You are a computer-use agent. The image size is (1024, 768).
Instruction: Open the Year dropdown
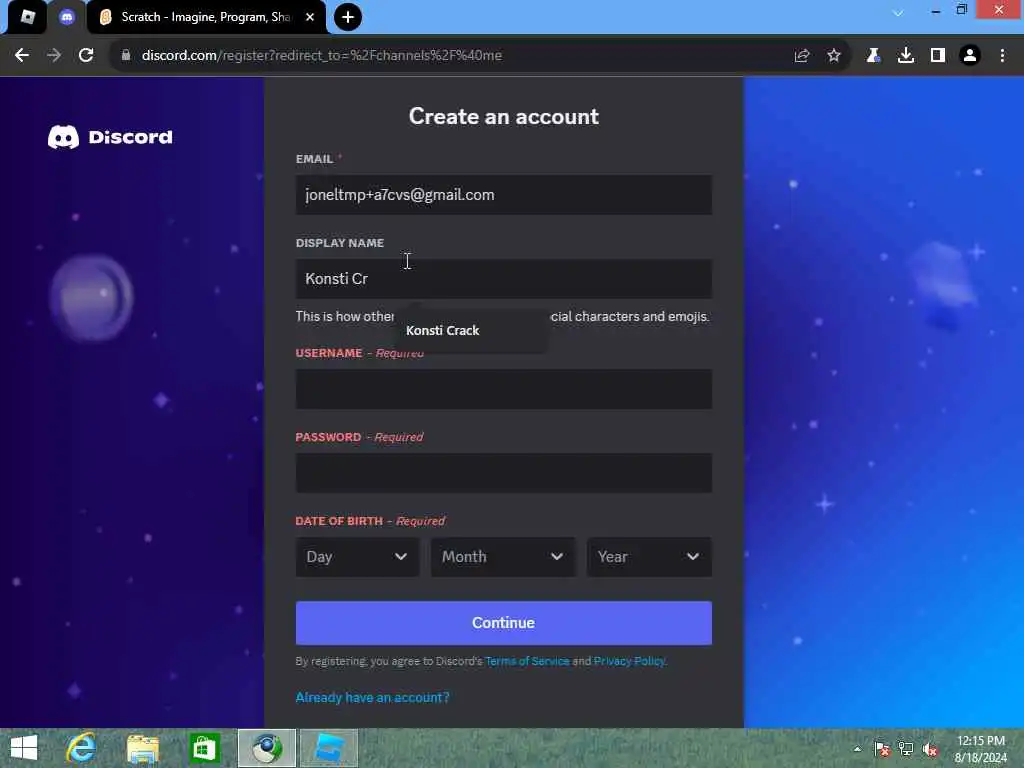point(649,557)
